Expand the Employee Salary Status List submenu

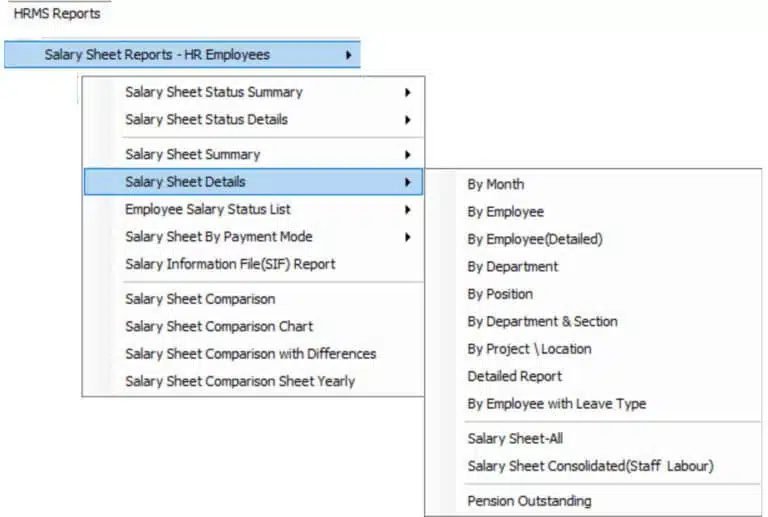(x=207, y=209)
